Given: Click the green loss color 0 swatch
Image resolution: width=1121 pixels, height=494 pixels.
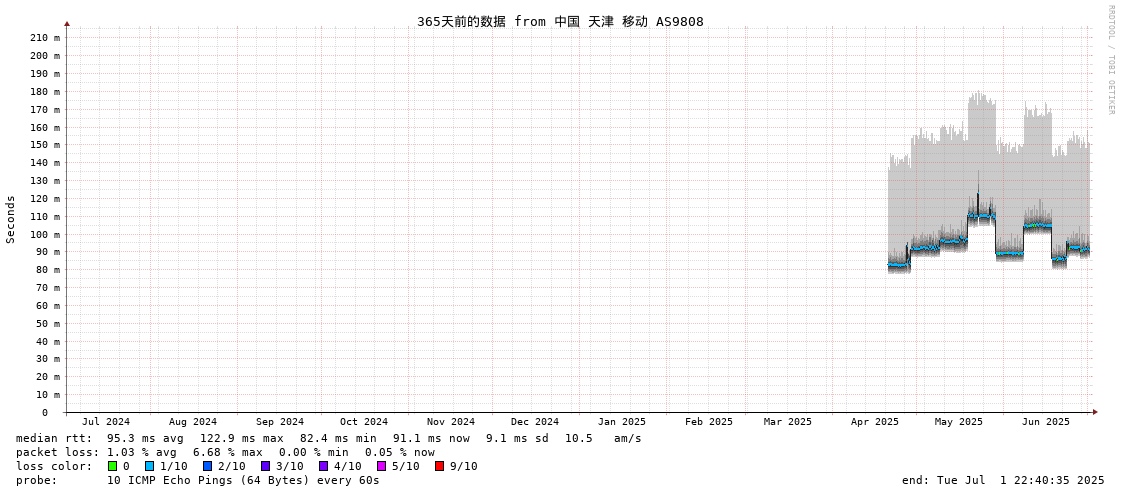Looking at the screenshot, I should 112,466.
